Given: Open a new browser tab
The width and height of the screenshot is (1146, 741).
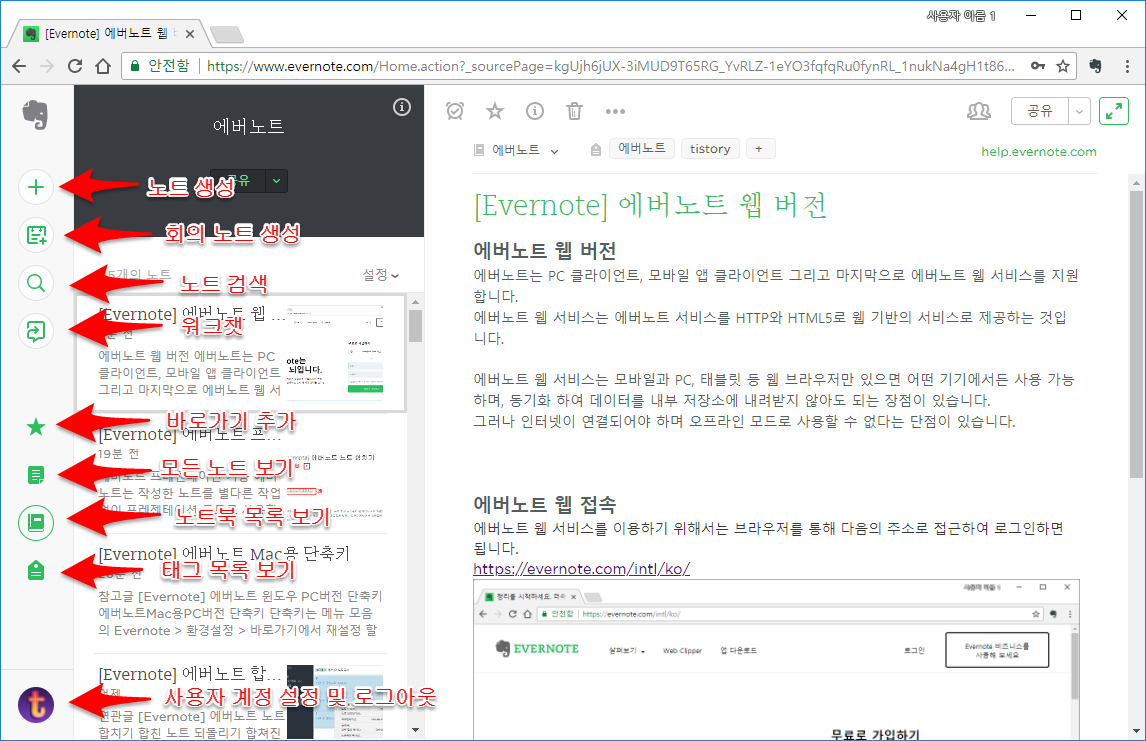Looking at the screenshot, I should (226, 34).
